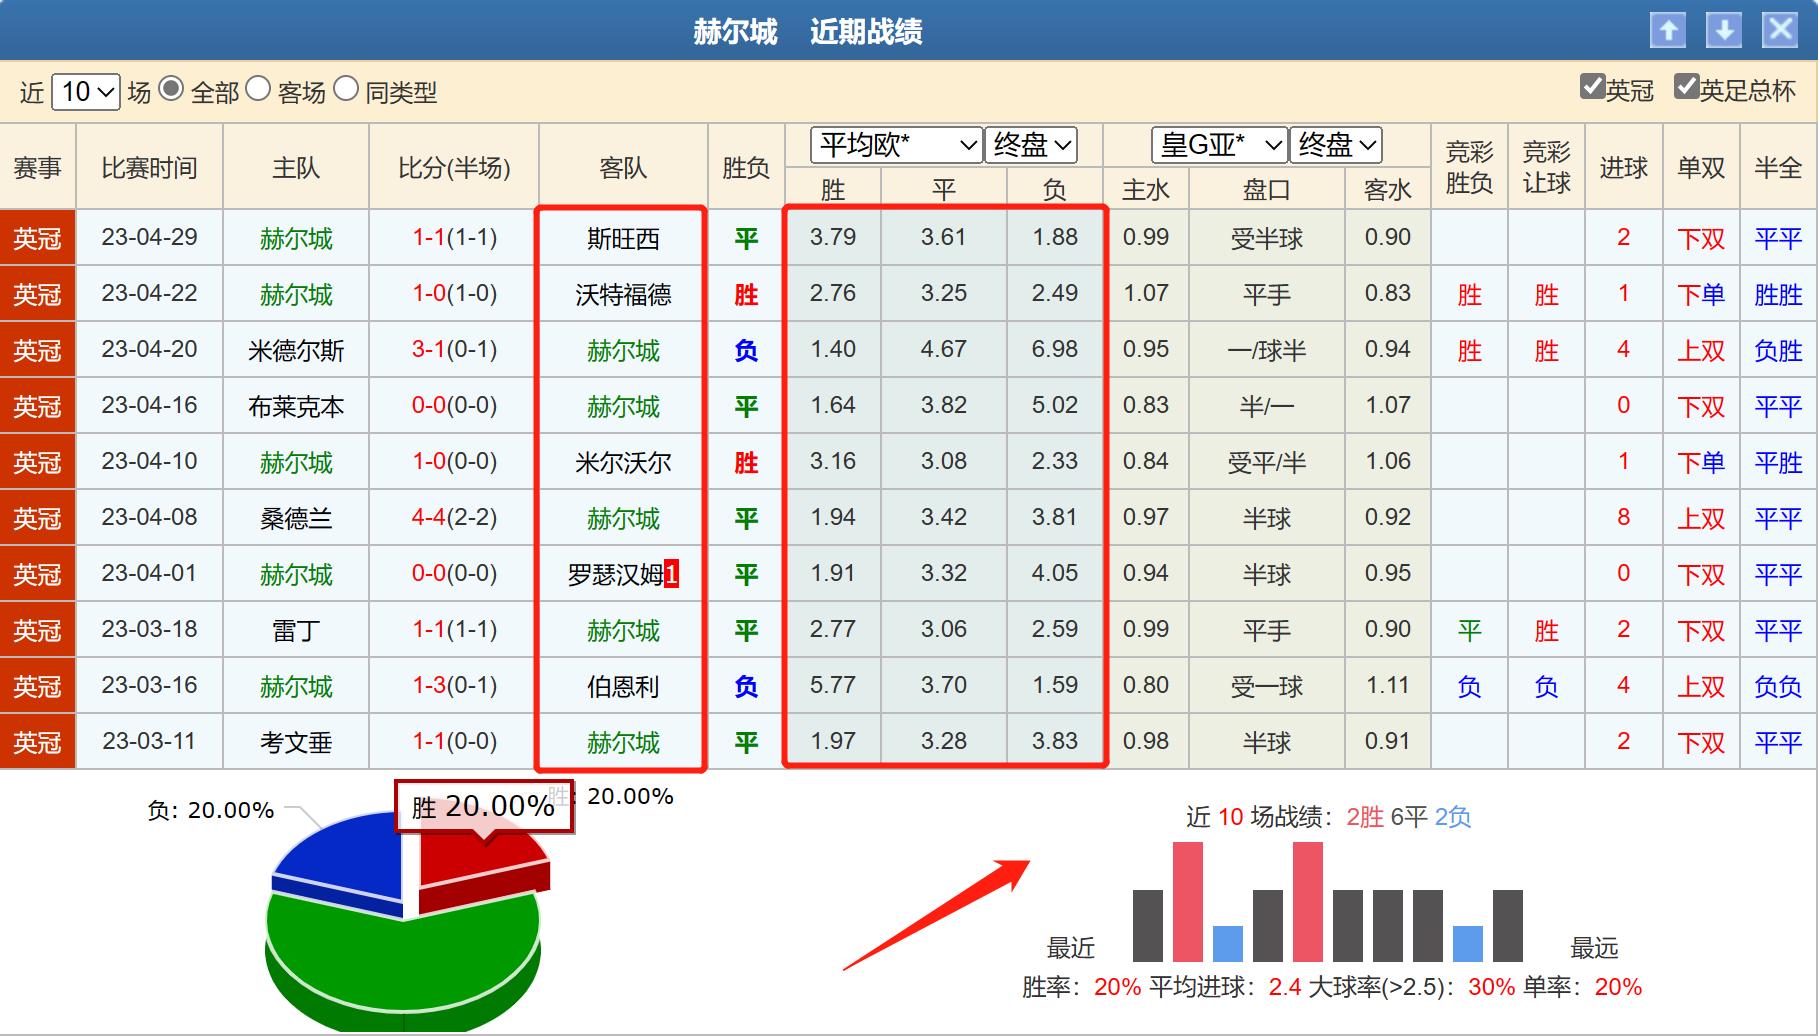Click the 英冠 label in the first row
The width and height of the screenshot is (1818, 1036).
[x=37, y=238]
